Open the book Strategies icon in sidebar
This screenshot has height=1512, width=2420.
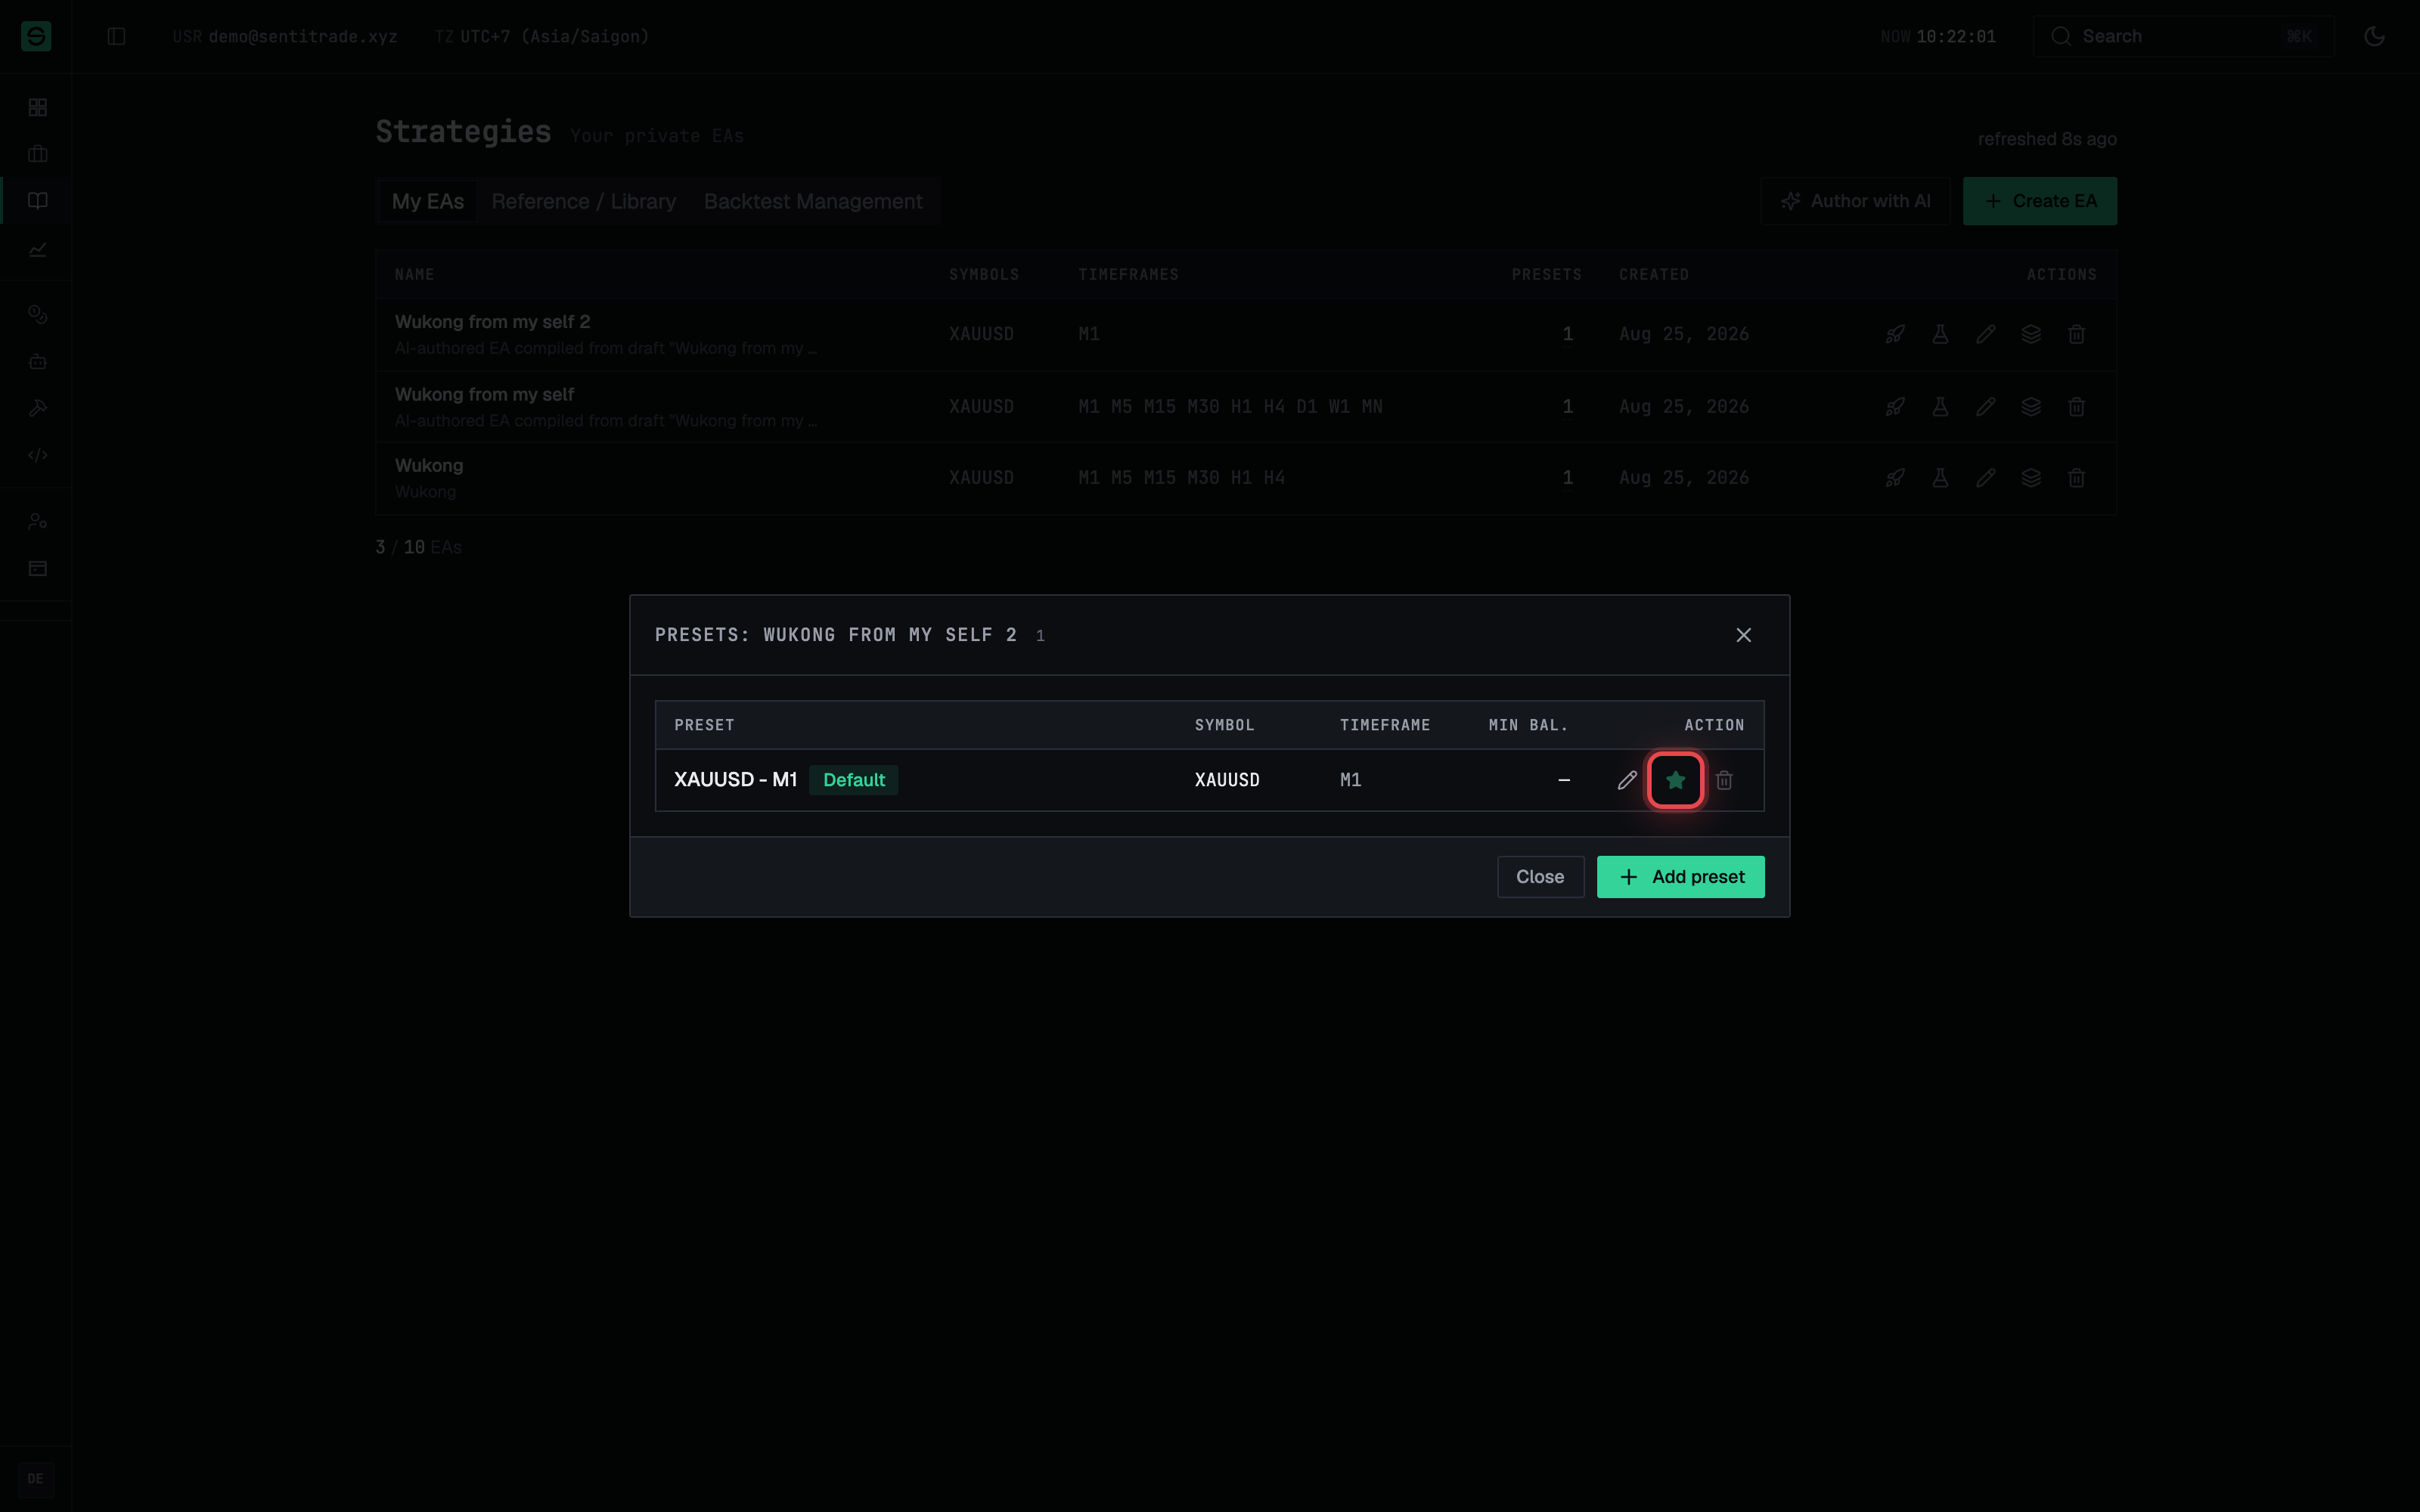[38, 201]
